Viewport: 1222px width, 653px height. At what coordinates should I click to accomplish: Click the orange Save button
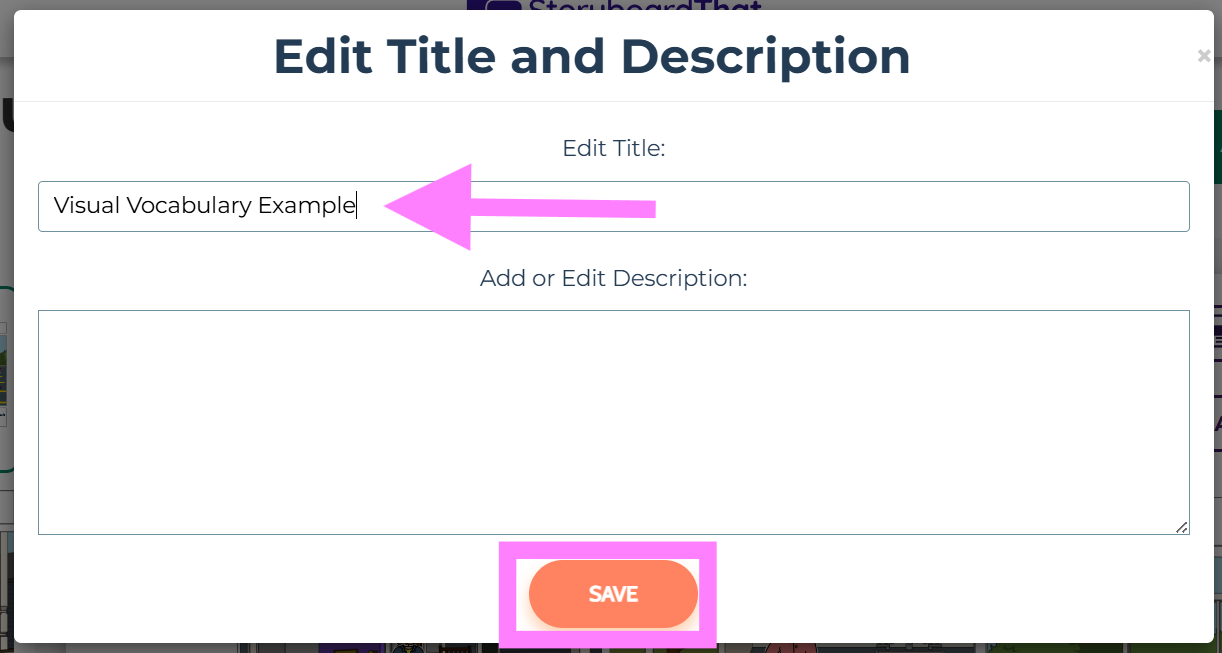pos(612,594)
